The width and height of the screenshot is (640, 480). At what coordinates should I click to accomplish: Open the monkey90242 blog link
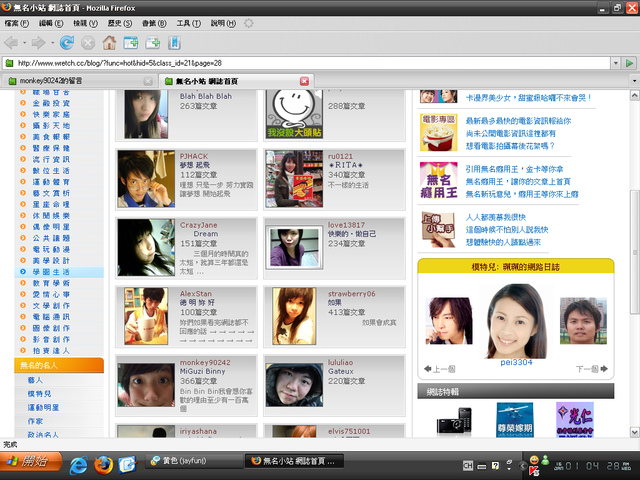[205, 362]
